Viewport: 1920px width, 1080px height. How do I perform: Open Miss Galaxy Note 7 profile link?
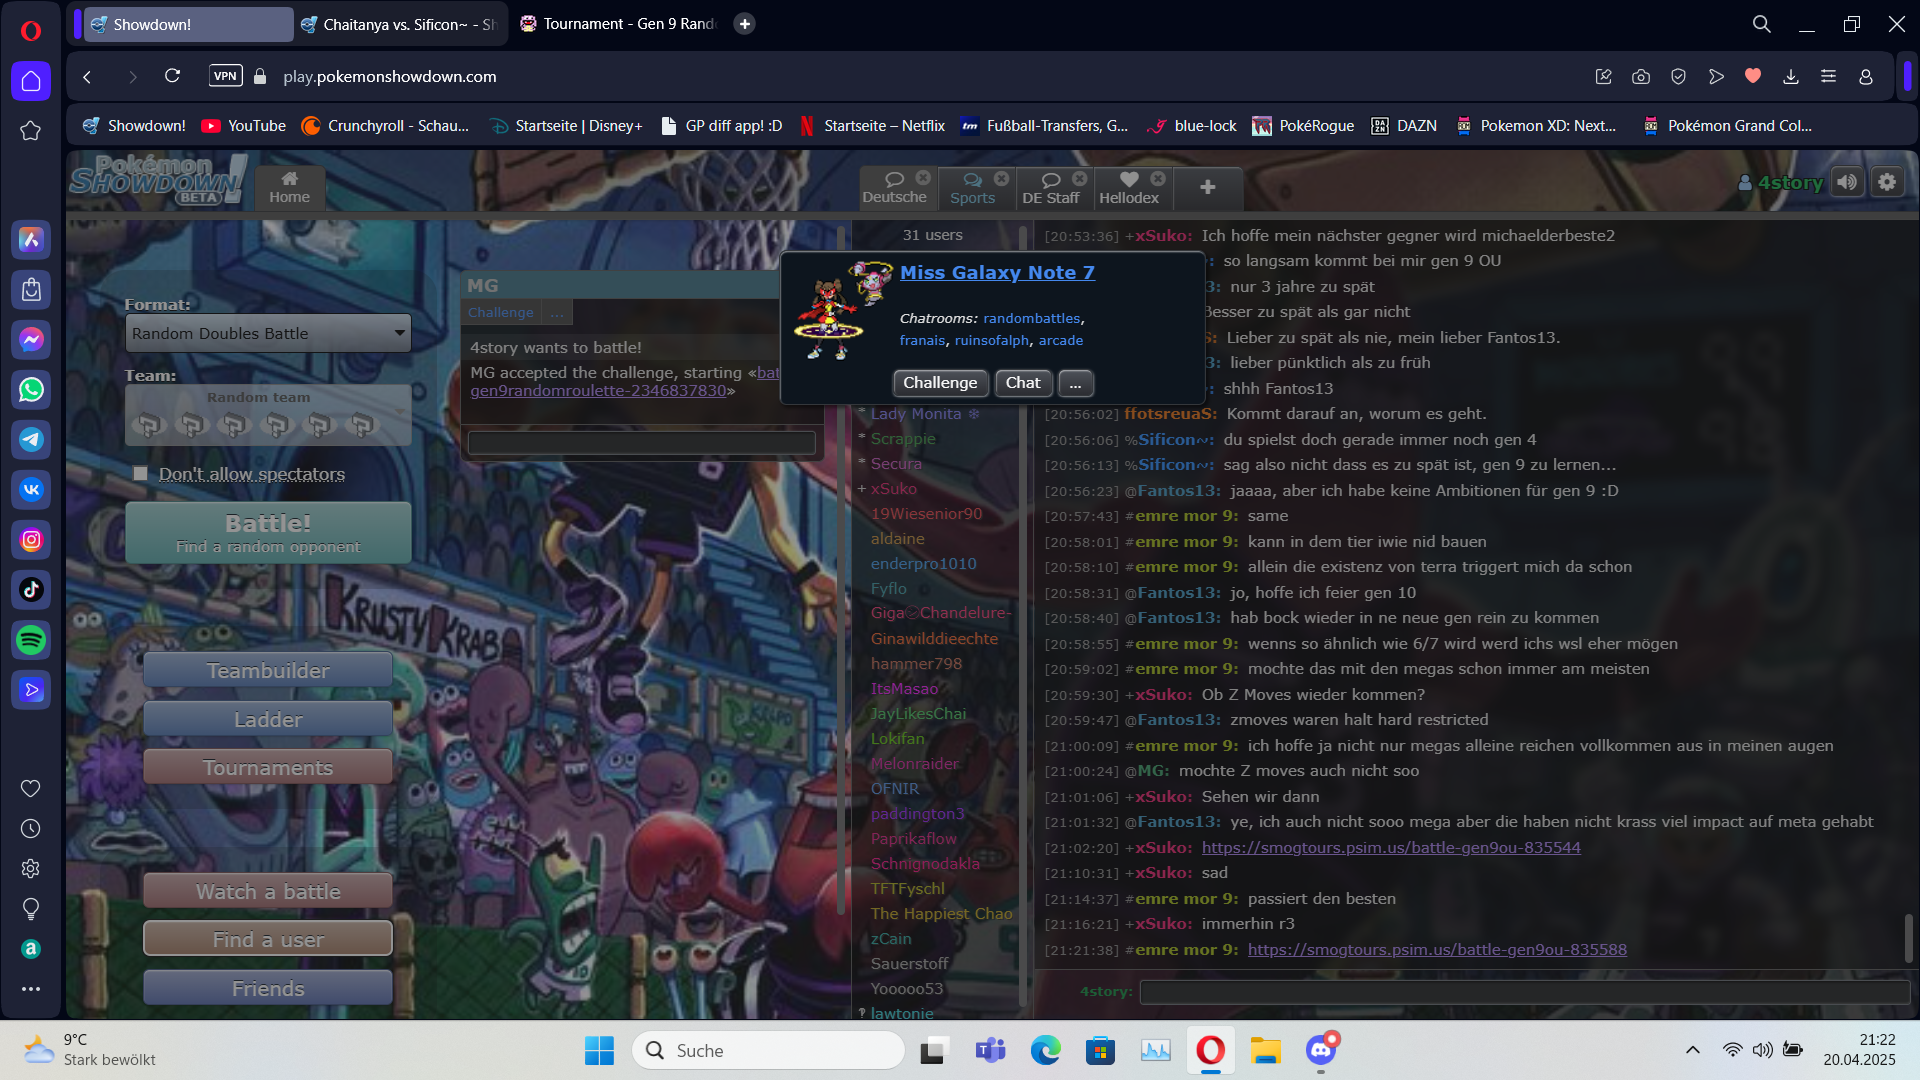point(997,272)
